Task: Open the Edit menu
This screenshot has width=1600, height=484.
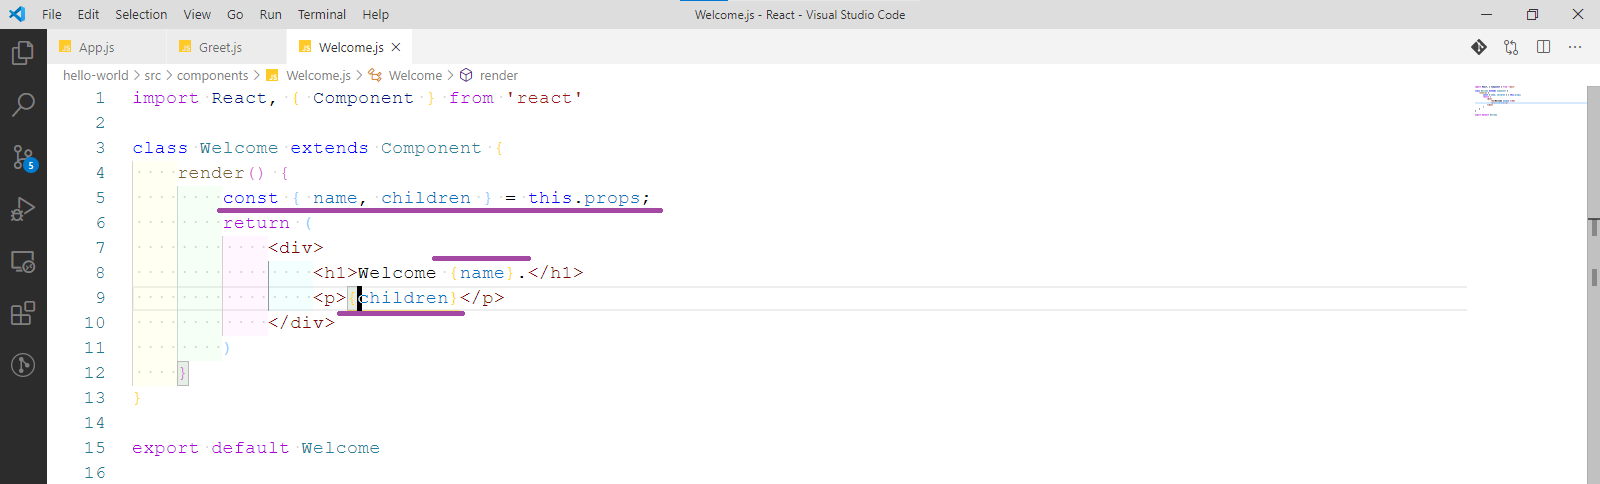Action: click(x=88, y=14)
